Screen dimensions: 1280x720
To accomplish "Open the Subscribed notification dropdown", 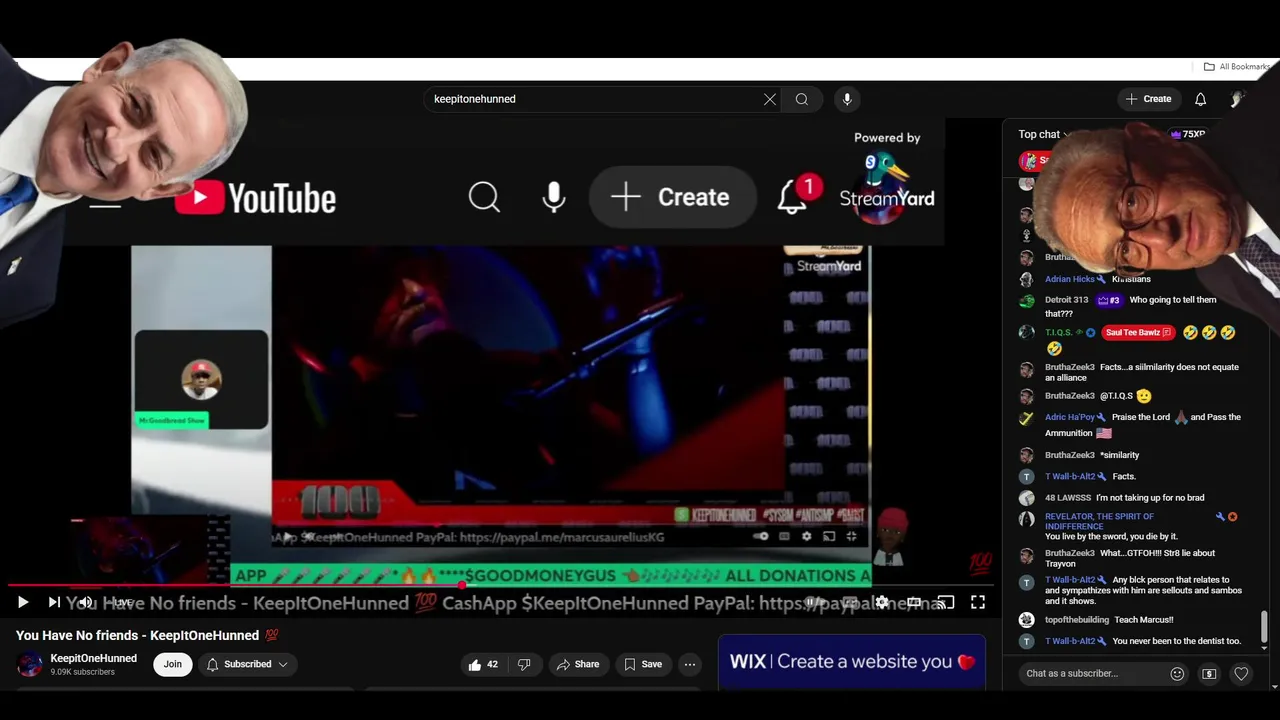I will [x=247, y=664].
